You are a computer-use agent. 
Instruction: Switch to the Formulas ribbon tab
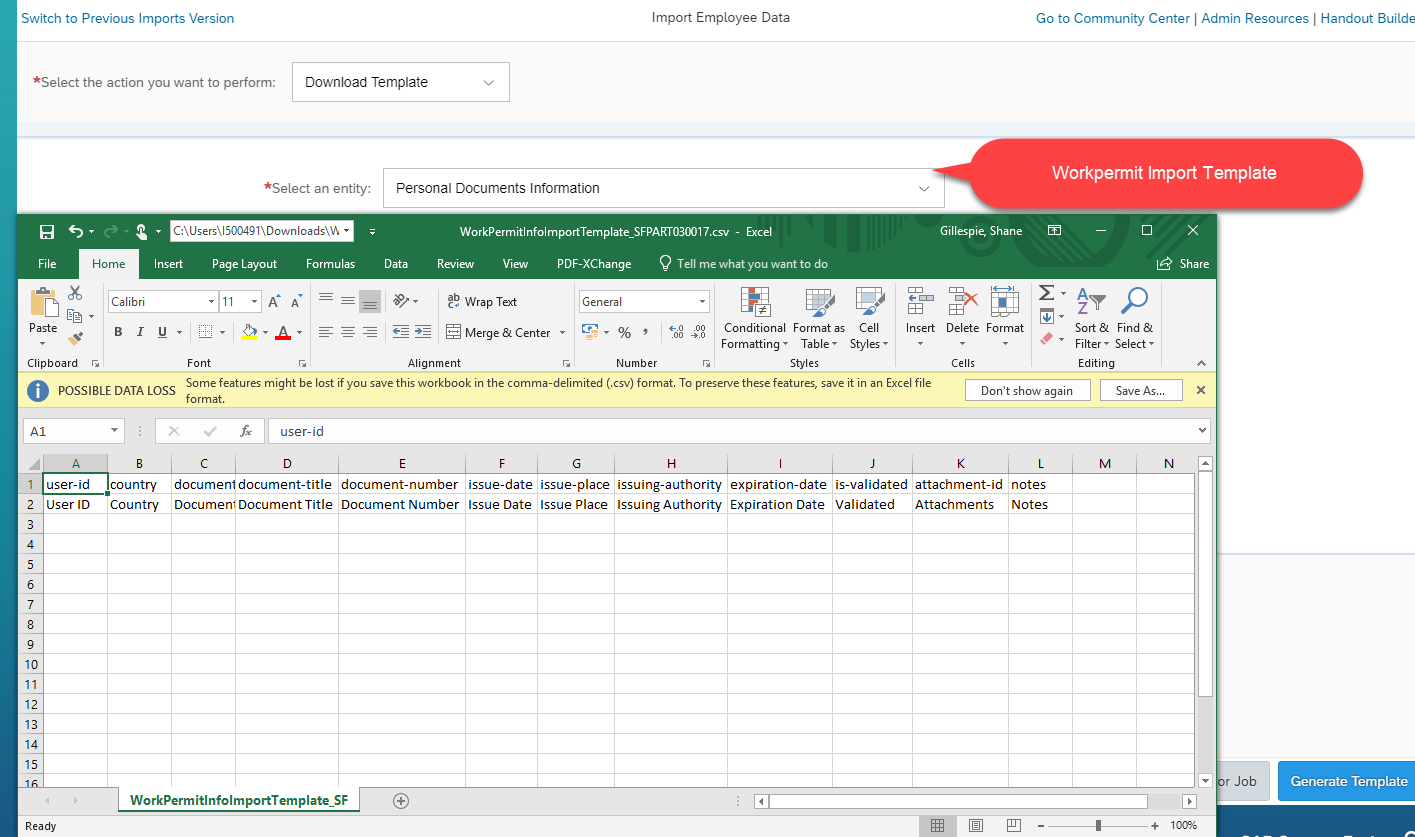330,264
